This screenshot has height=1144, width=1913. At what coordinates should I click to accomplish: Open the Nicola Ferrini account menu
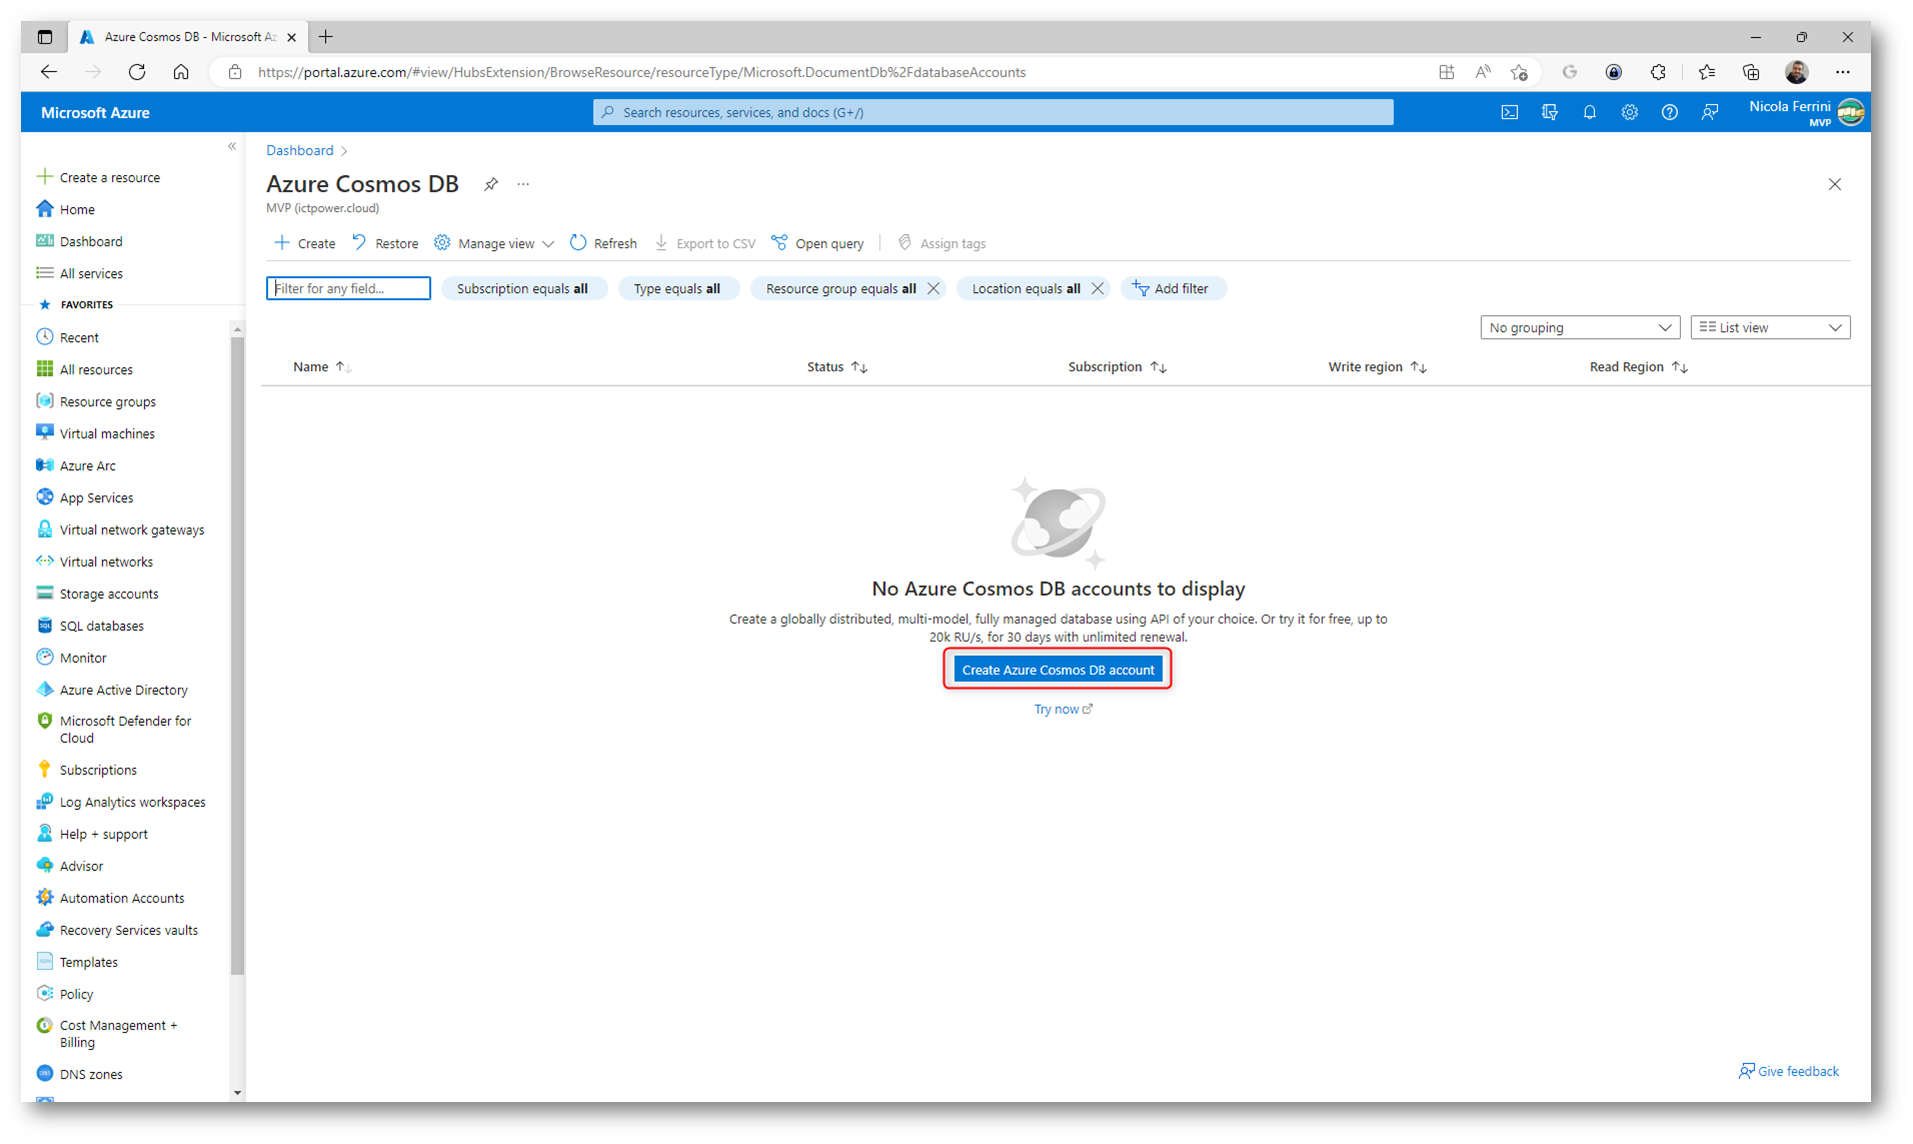[1806, 112]
